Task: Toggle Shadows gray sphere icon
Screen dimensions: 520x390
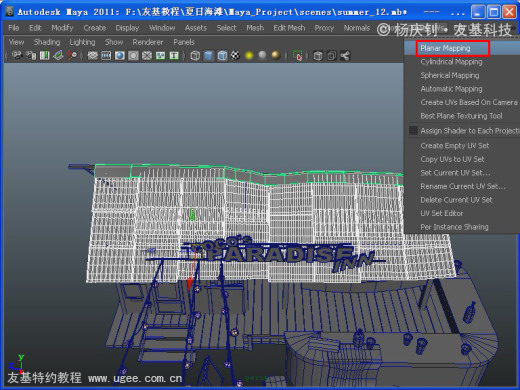Action: coord(263,55)
